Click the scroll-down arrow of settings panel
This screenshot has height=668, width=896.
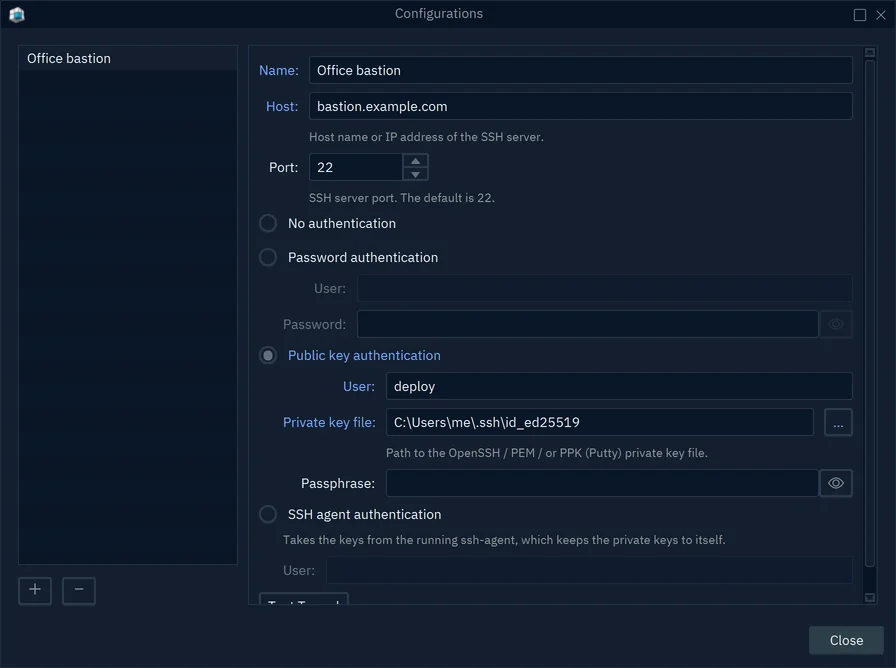[870, 598]
